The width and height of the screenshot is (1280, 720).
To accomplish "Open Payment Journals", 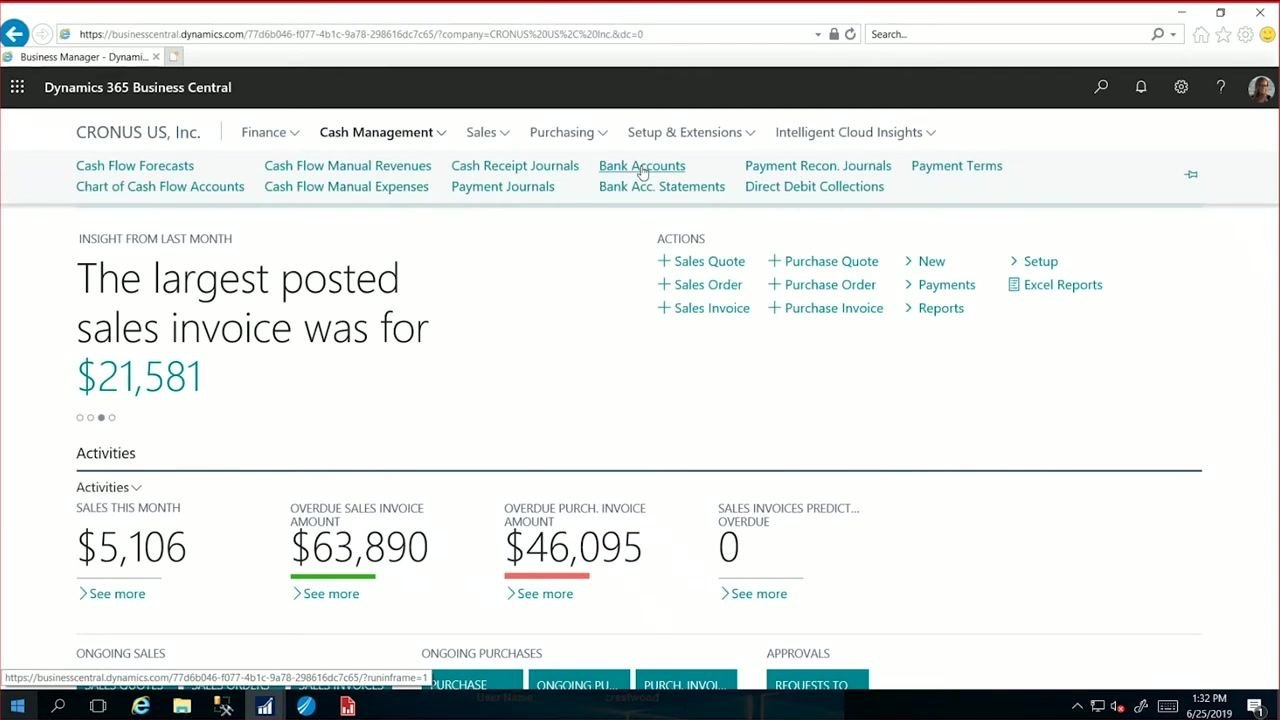I will pos(503,187).
